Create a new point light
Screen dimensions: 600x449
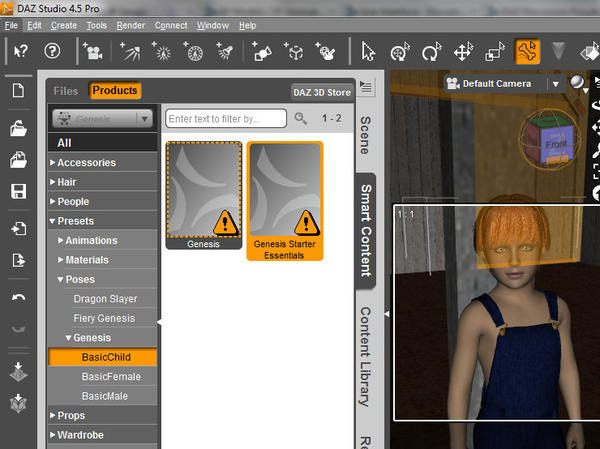coord(162,52)
